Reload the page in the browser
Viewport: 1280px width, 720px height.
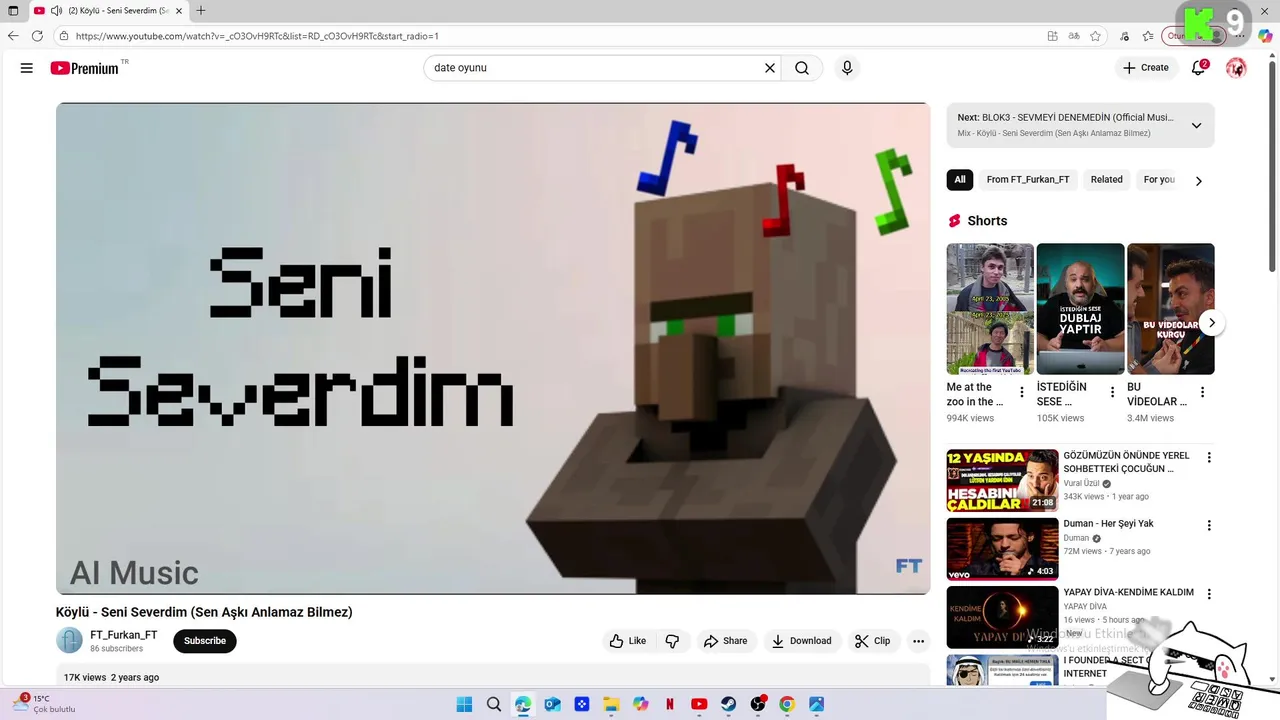(37, 36)
